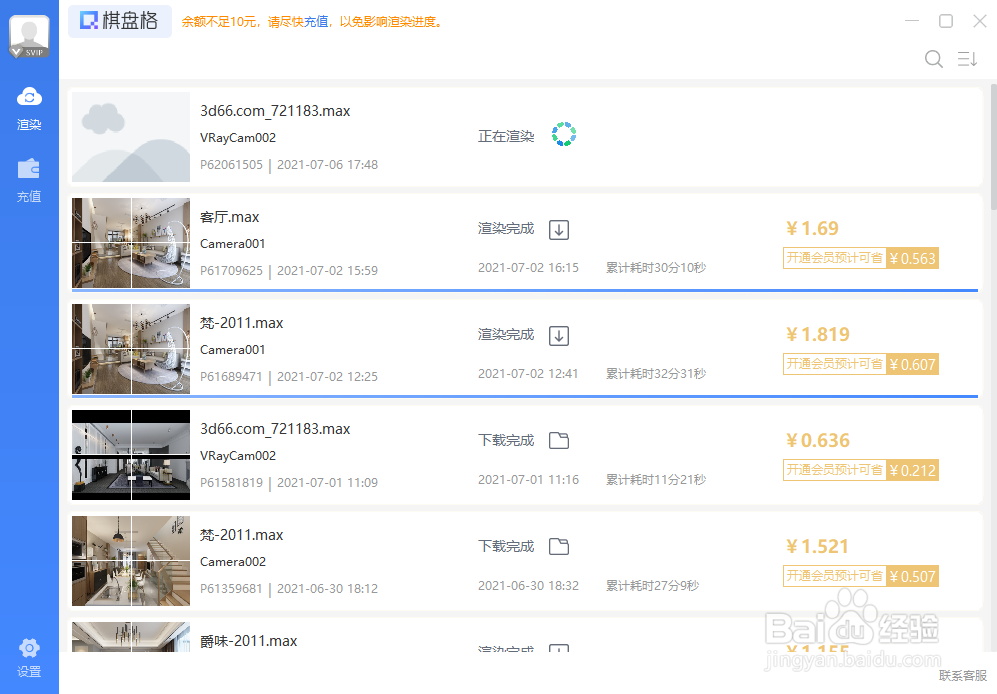
Task: Click job ID P61359681
Action: tap(231, 589)
